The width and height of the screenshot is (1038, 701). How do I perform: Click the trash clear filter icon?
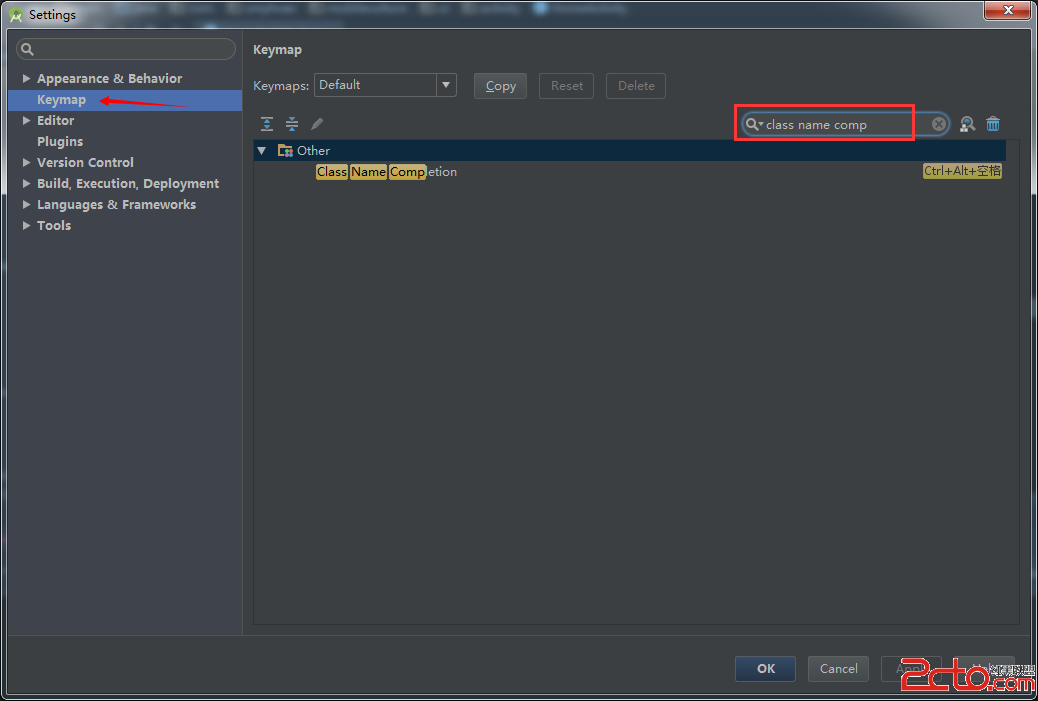(x=993, y=124)
